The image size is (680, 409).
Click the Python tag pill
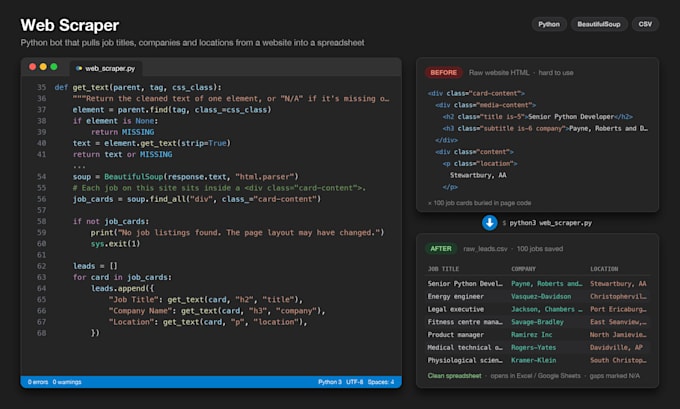549,24
